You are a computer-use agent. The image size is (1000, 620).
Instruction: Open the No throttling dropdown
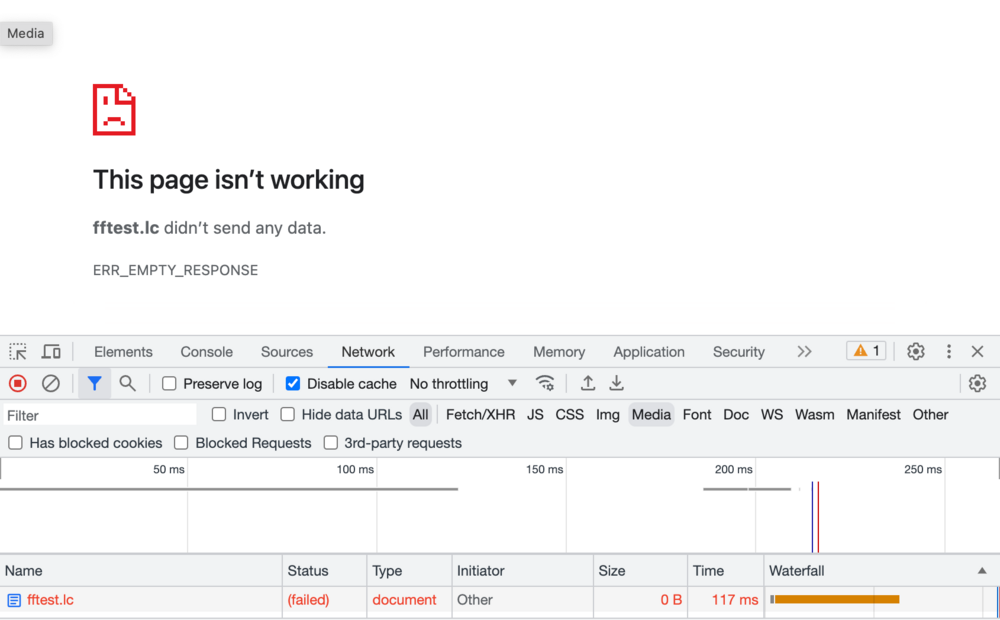point(463,384)
